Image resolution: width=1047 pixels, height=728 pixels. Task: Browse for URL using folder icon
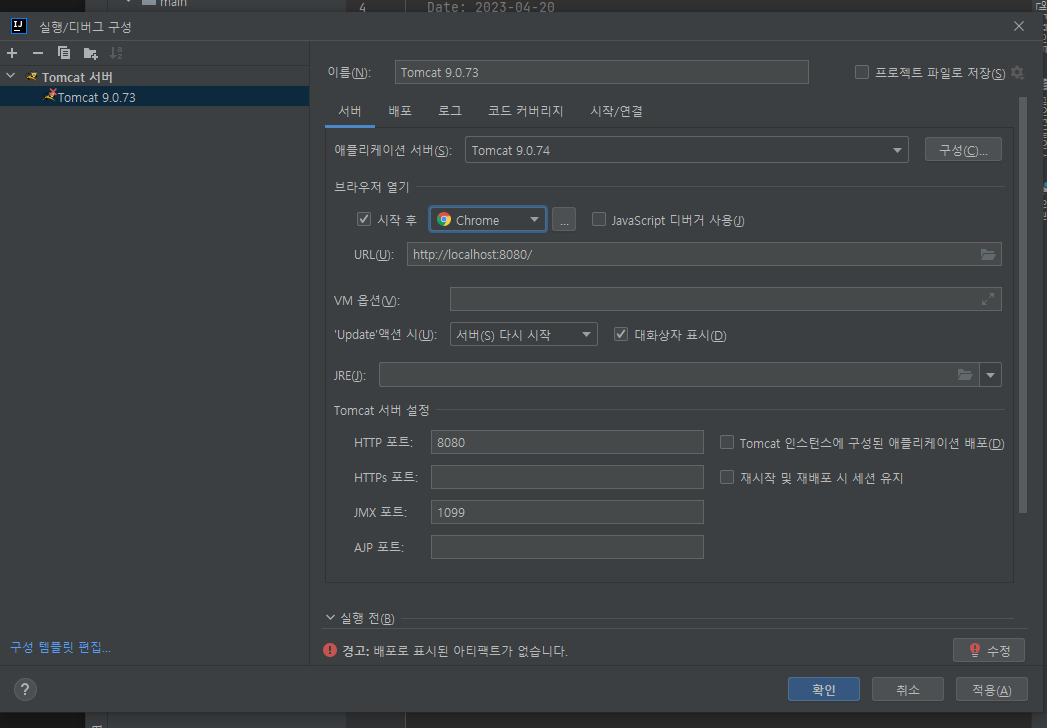pyautogui.click(x=988, y=254)
